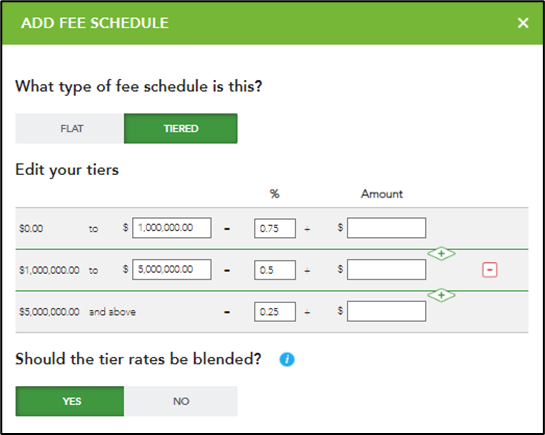545x435 pixels.
Task: Click the 0.25 percent field
Action: tap(275, 312)
